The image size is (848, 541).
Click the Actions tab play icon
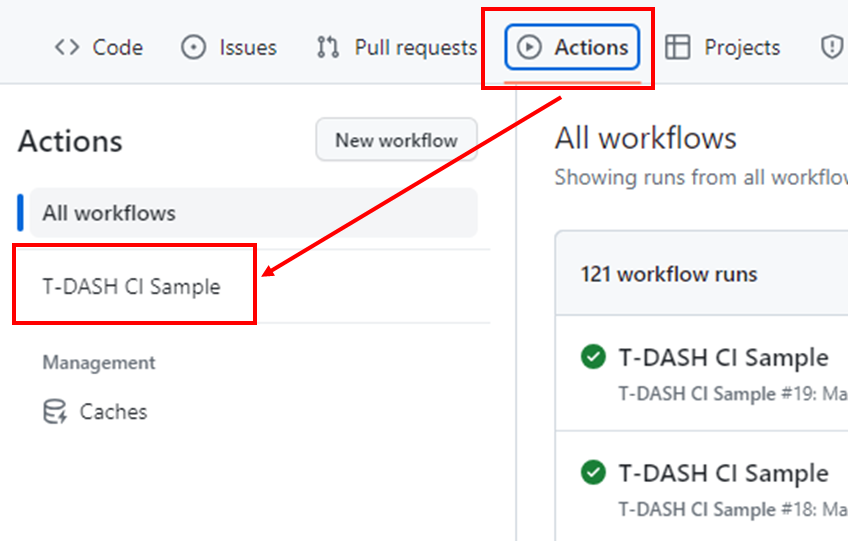tap(529, 47)
